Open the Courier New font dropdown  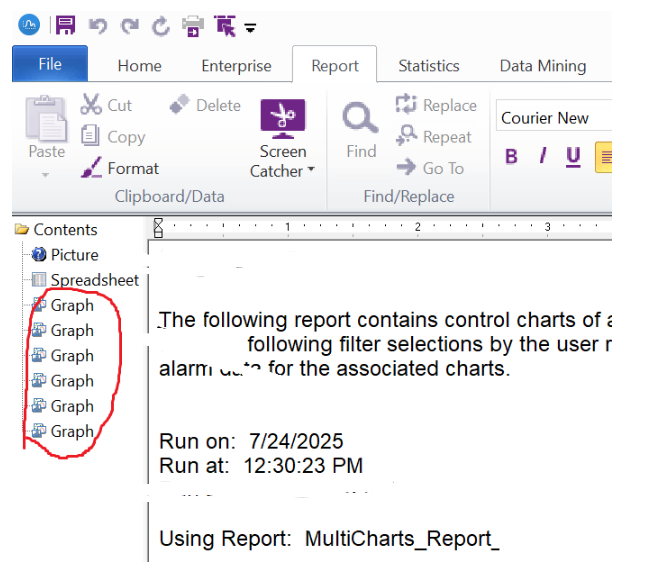(553, 118)
